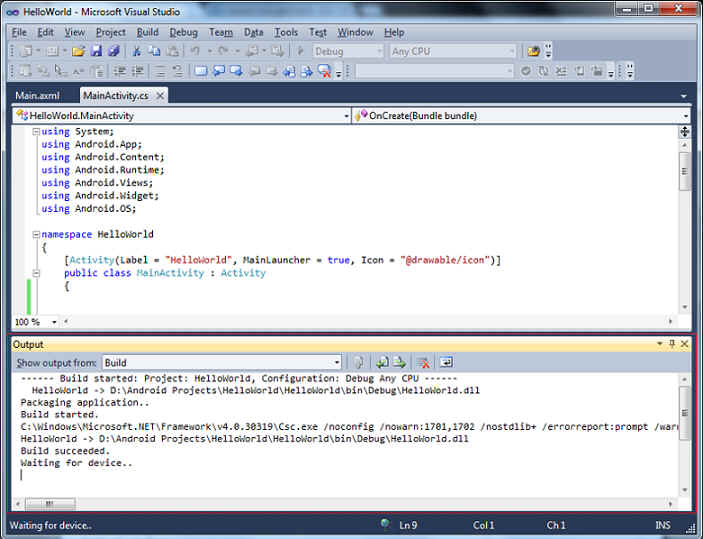The image size is (703, 539).
Task: Go to the next bookmark
Action: (x=236, y=71)
